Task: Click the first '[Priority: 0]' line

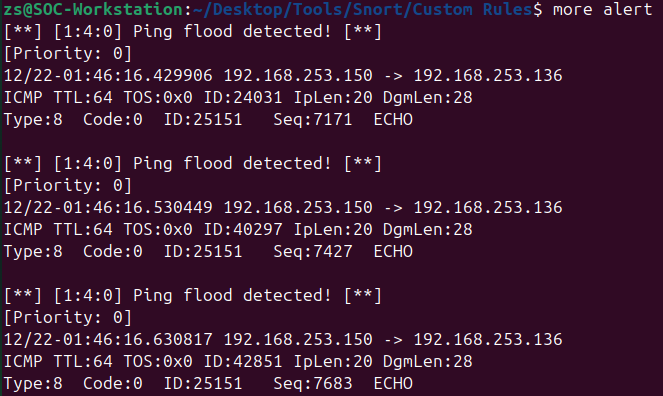Action: coord(68,54)
